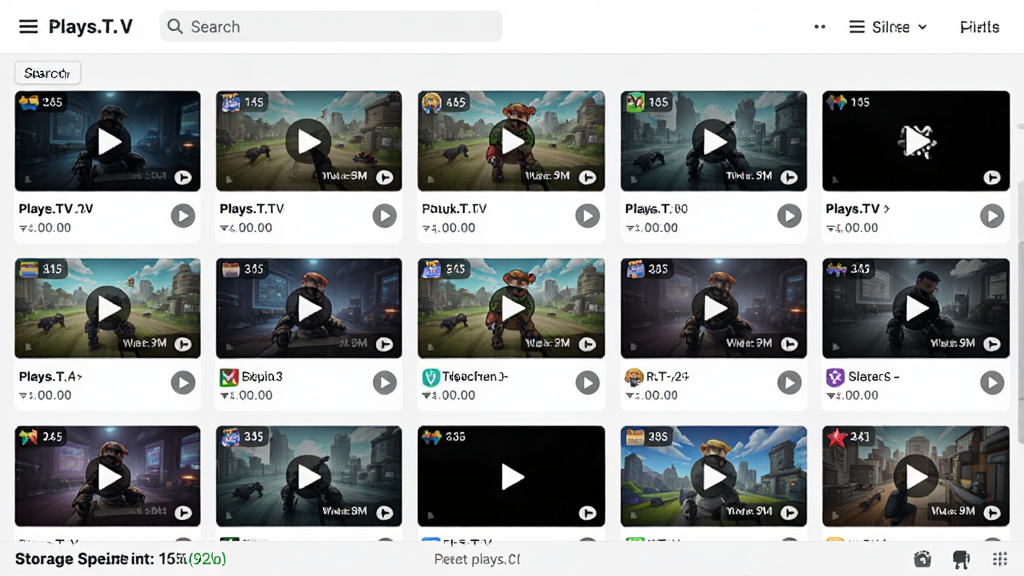This screenshot has width=1024, height=576.
Task: Click round gray play button beside Plays.T:60 title
Action: pyautogui.click(x=789, y=216)
